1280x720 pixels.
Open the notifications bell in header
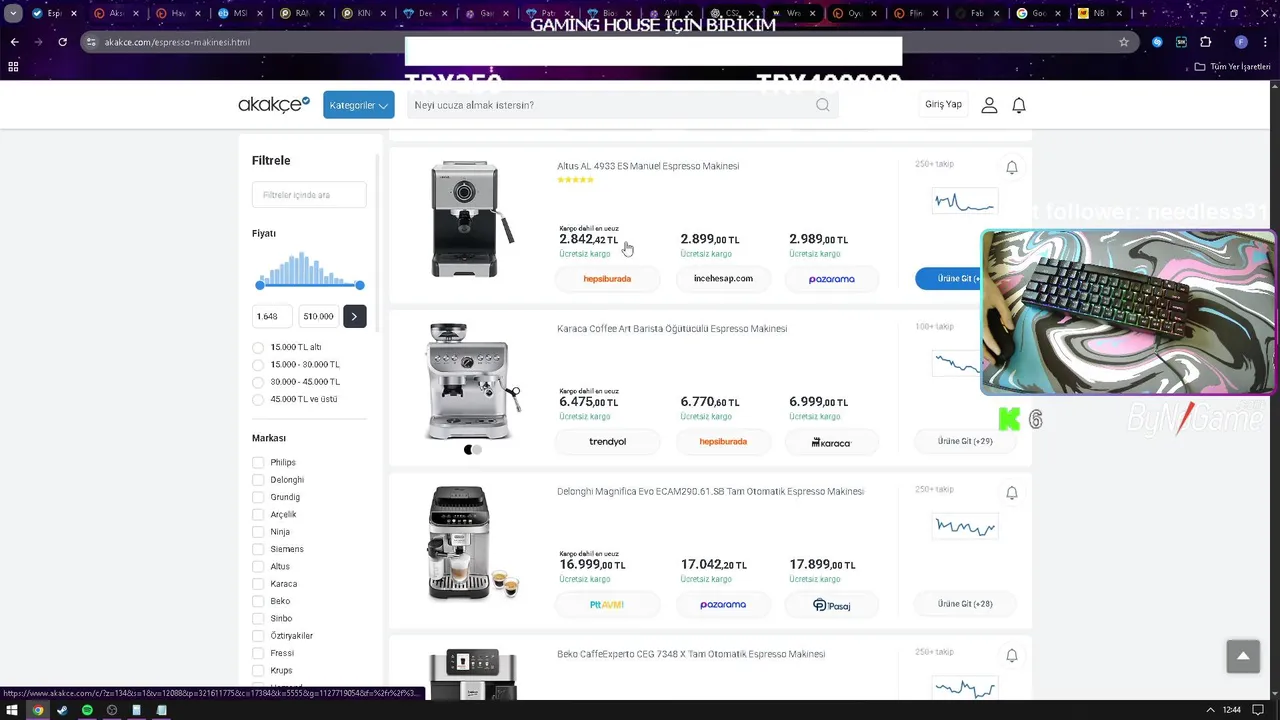click(x=1019, y=105)
